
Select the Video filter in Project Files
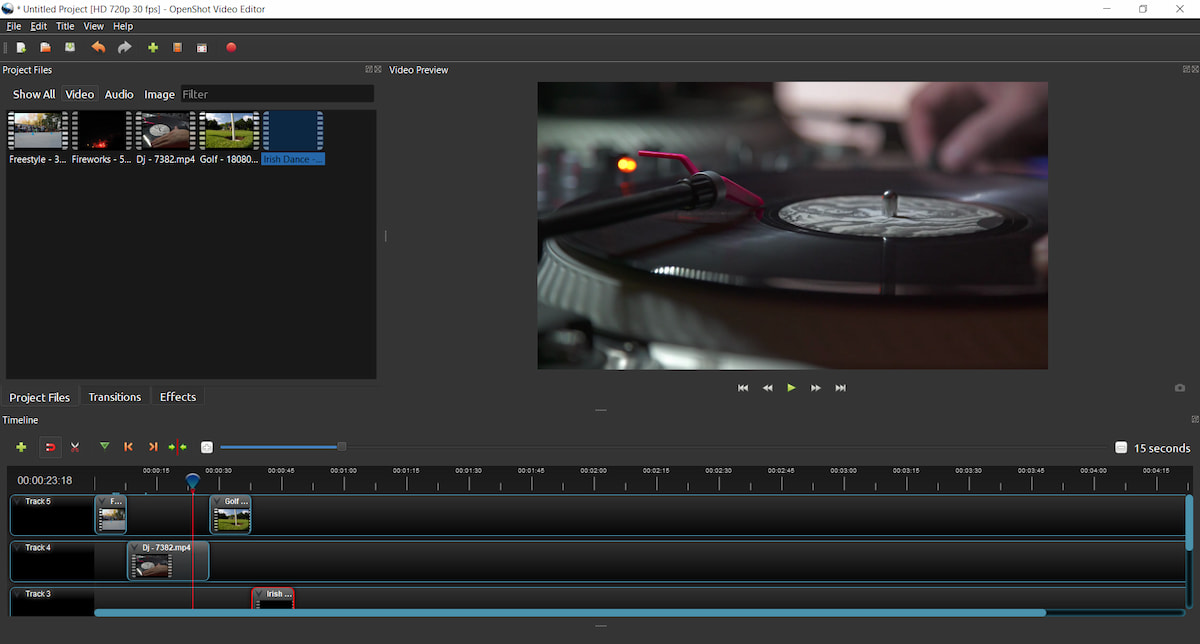79,94
